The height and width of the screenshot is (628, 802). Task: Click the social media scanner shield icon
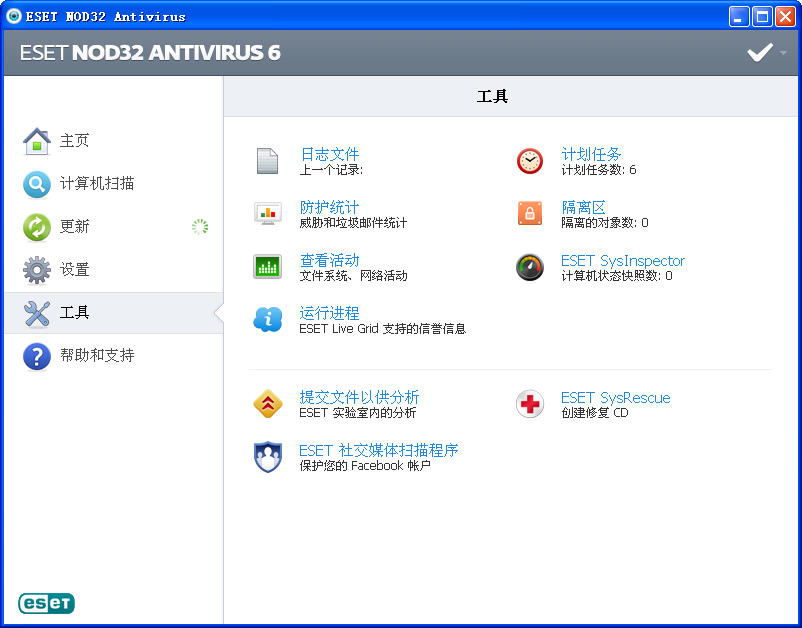(x=267, y=457)
